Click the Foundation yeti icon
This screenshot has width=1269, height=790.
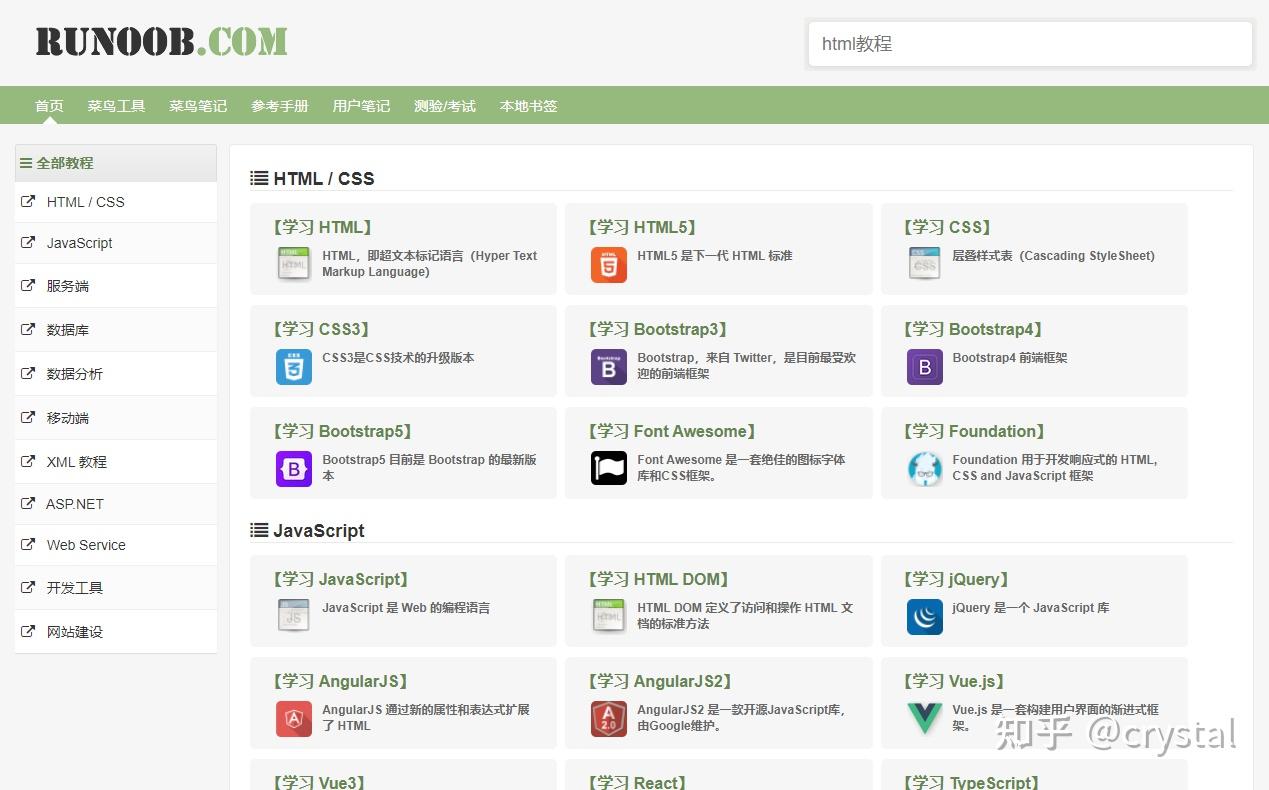tap(924, 468)
